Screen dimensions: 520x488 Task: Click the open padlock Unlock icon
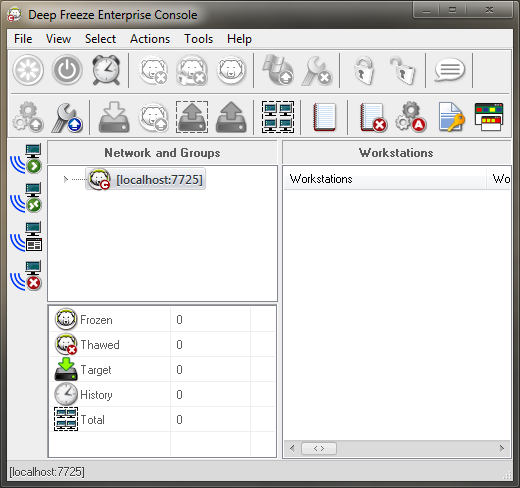403,70
